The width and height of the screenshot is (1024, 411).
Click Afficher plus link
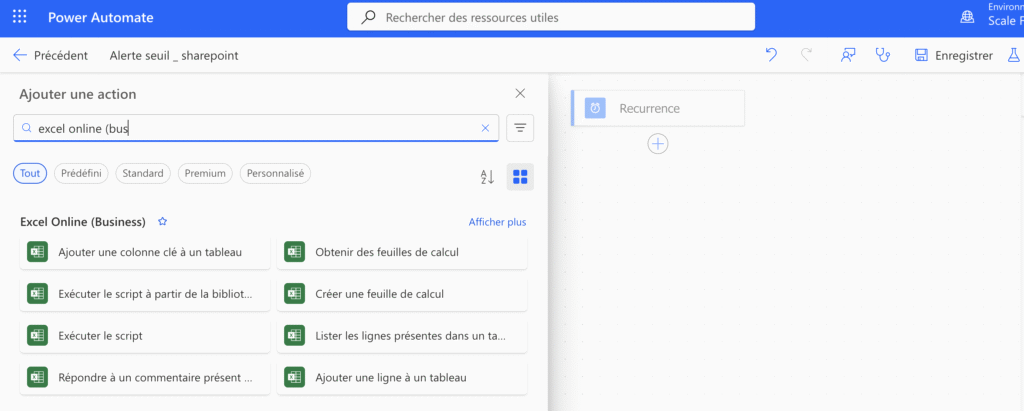[497, 222]
